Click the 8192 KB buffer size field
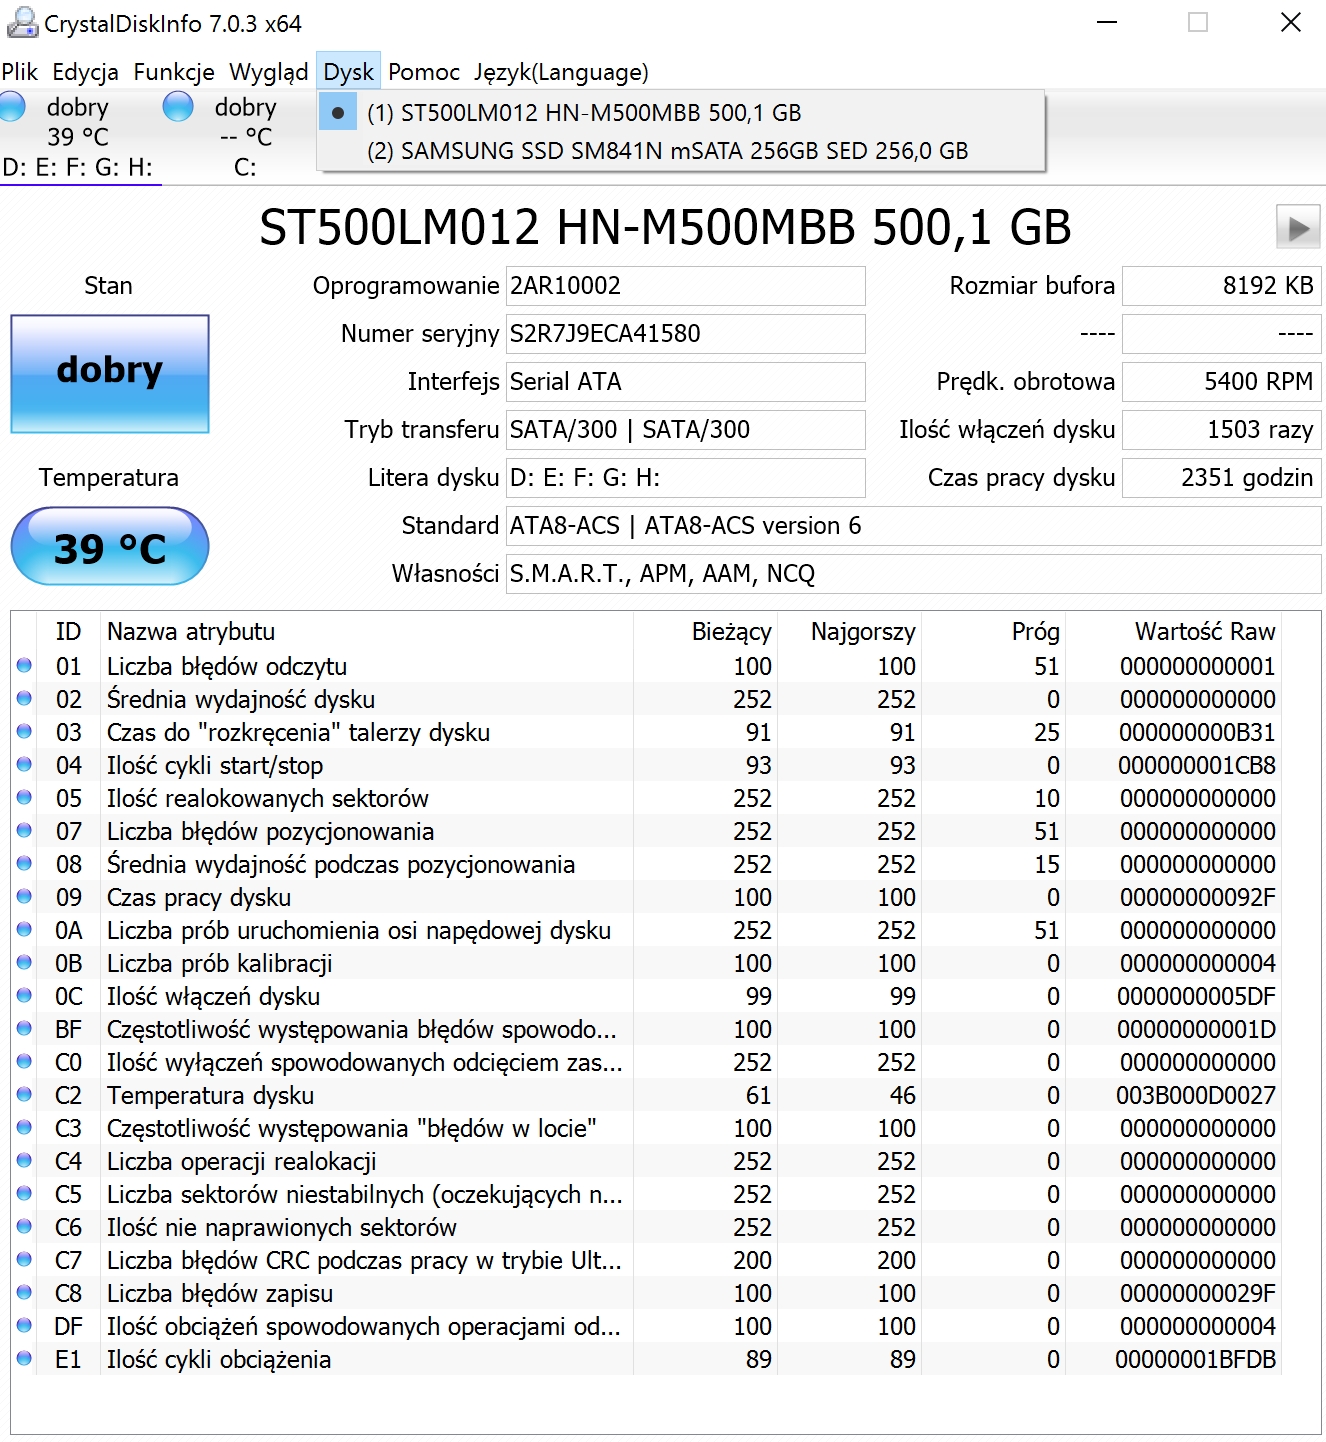 point(1221,286)
